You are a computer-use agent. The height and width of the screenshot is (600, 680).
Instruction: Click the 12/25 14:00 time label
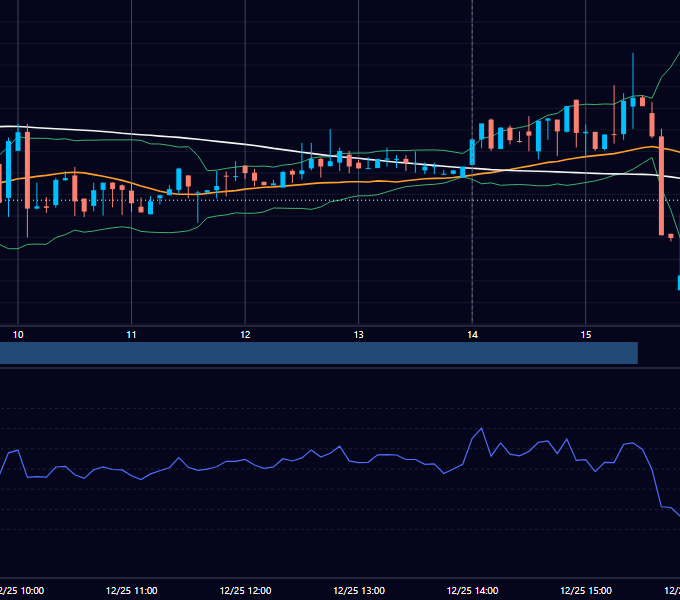[x=473, y=590]
